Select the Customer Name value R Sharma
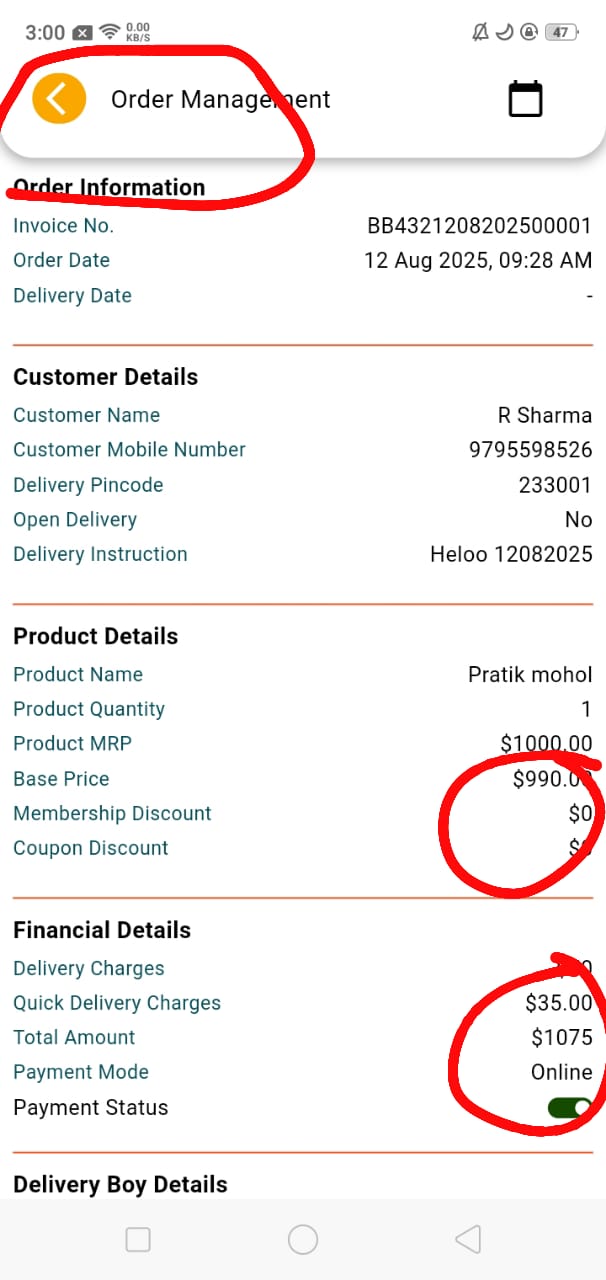 coord(544,415)
